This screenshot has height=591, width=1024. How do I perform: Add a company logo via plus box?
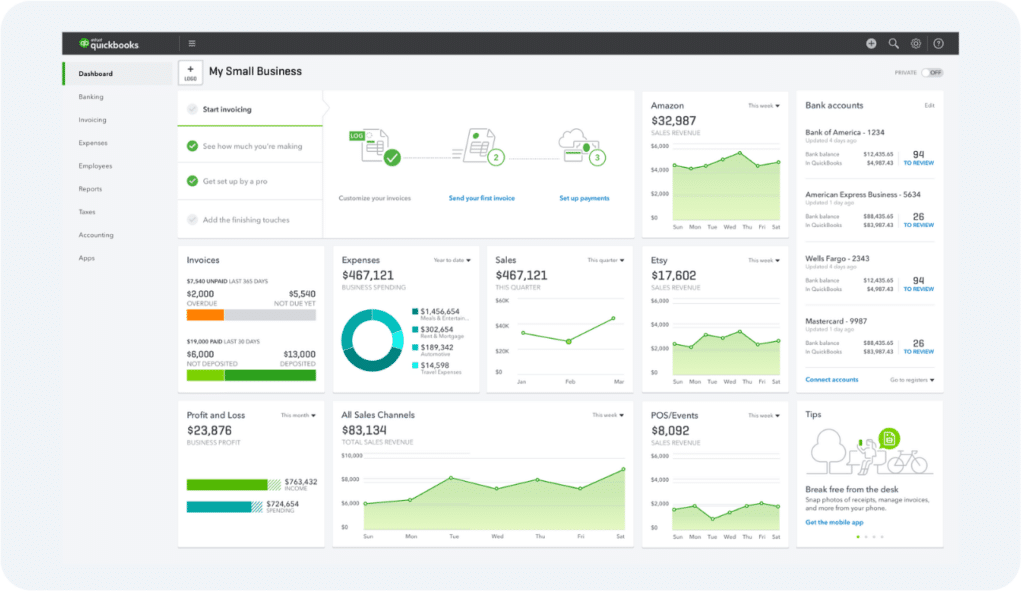[190, 72]
